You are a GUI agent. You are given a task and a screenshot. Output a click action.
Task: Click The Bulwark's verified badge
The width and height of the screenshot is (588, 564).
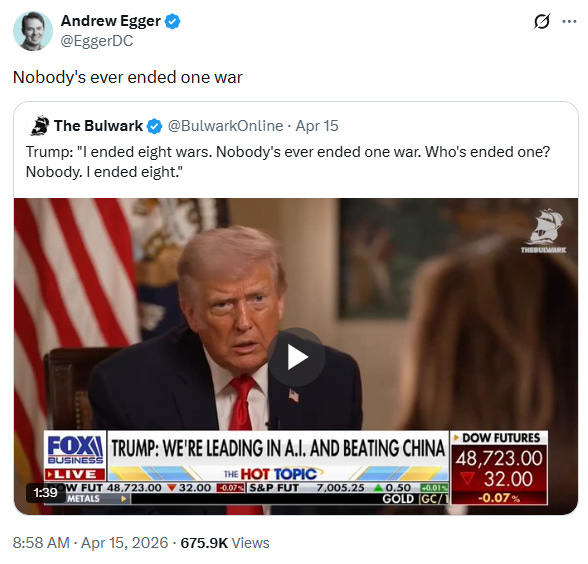(154, 126)
